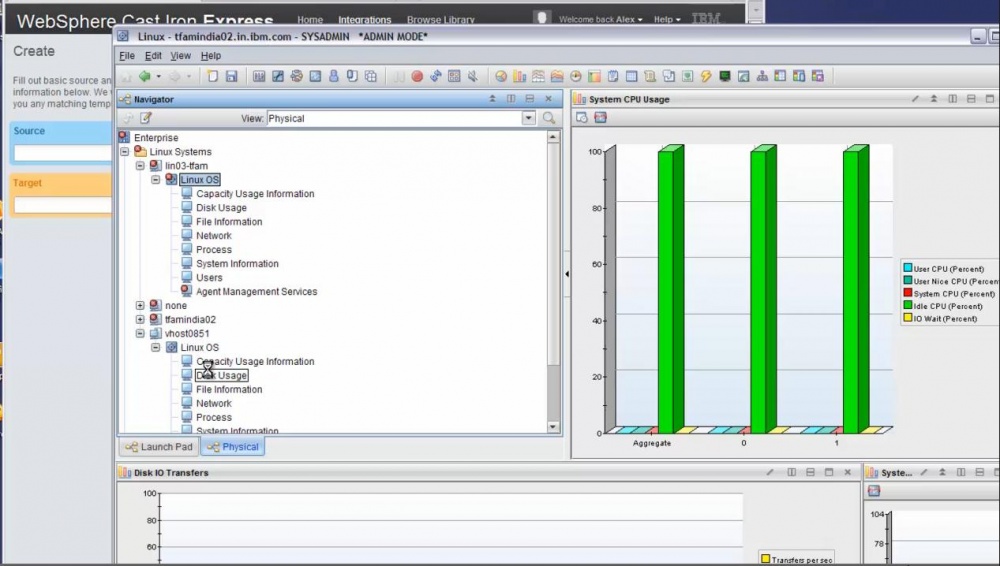Open Integrations link in WebSphere Cast Iron

pyautogui.click(x=364, y=19)
